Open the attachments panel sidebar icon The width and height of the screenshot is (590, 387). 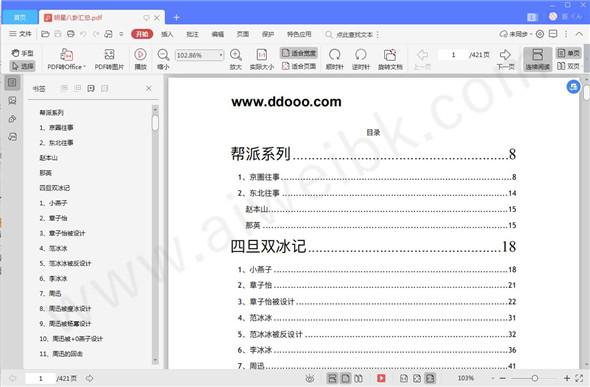click(x=12, y=119)
